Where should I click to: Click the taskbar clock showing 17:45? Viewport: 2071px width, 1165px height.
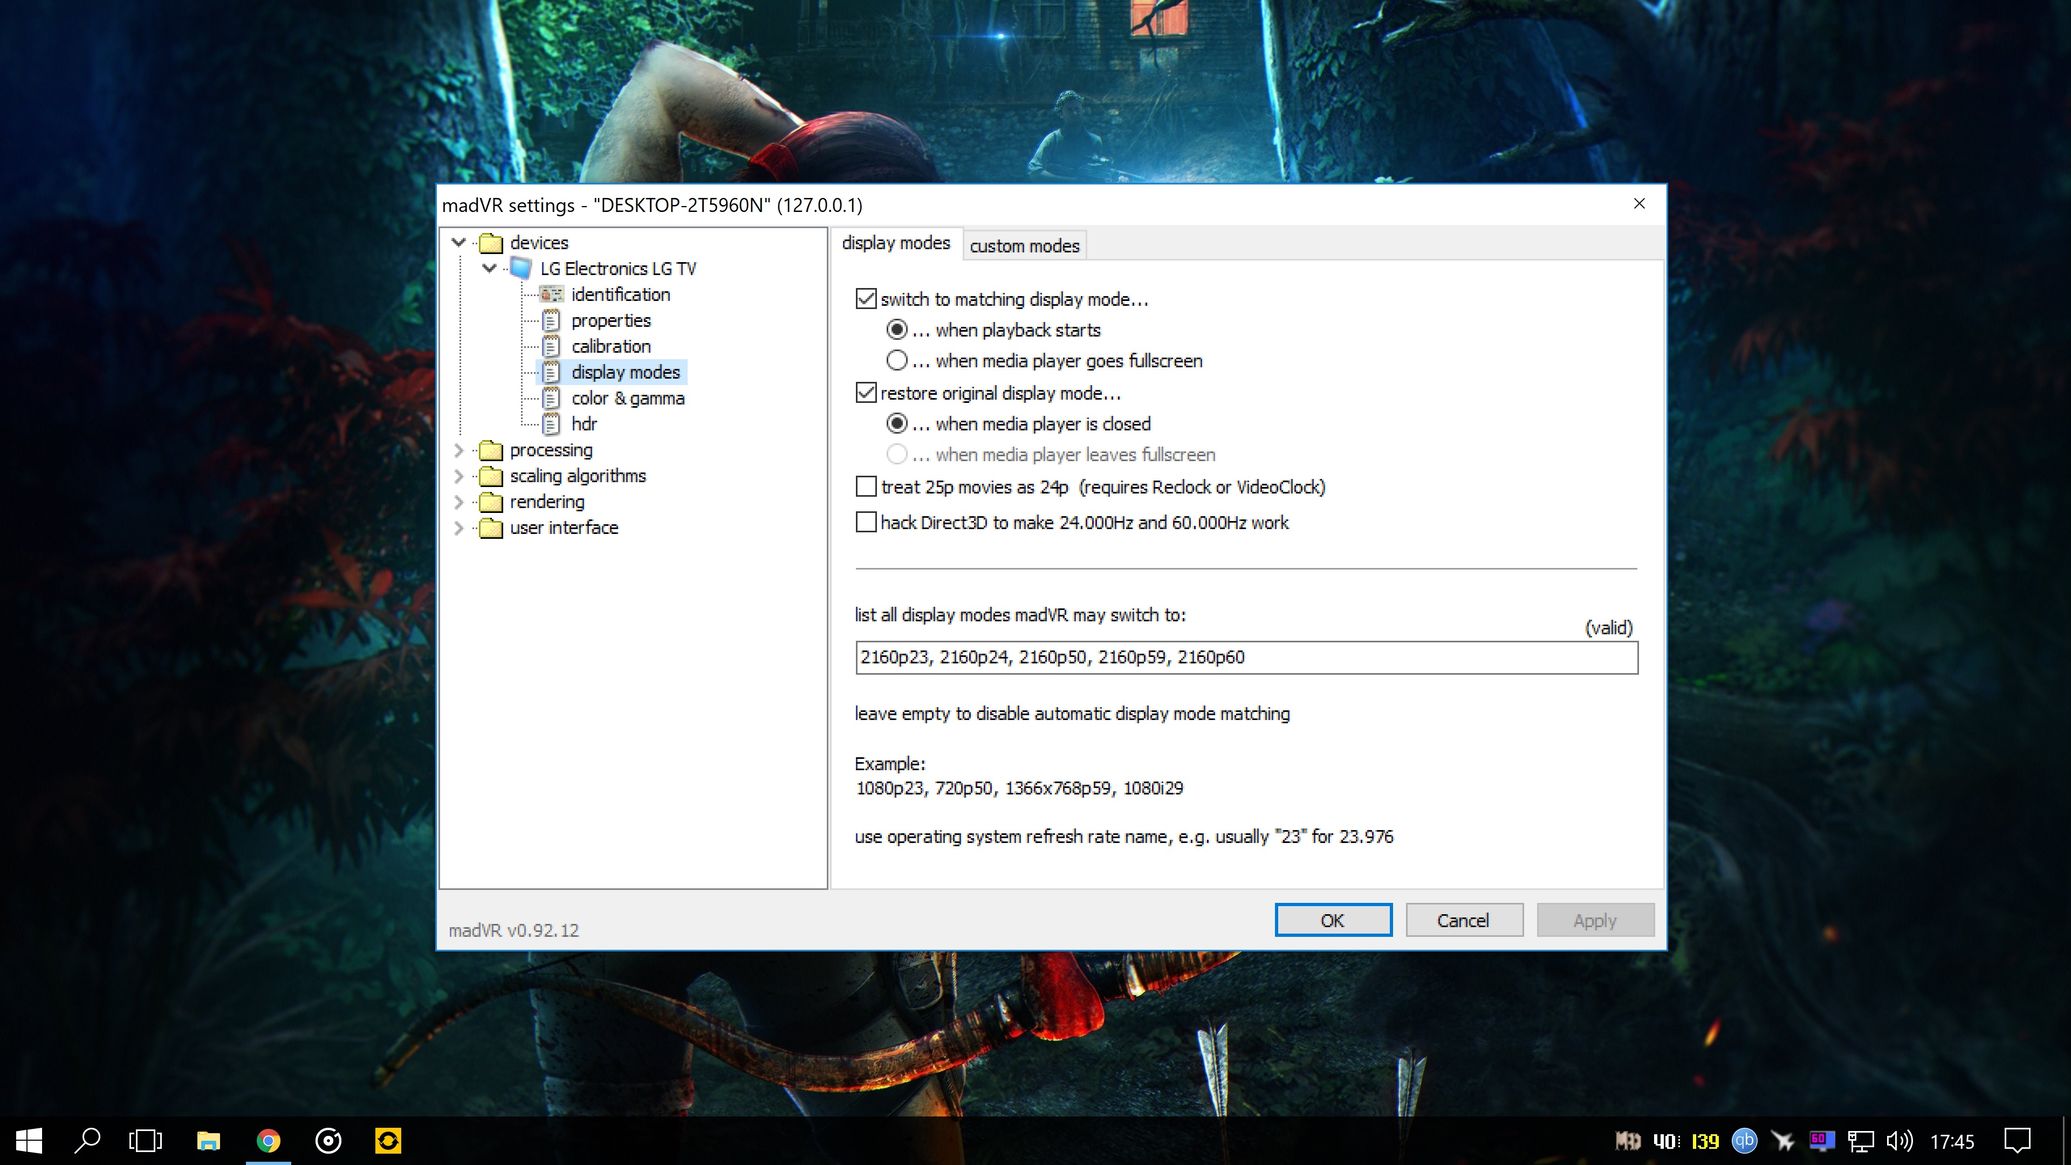[x=1952, y=1141]
